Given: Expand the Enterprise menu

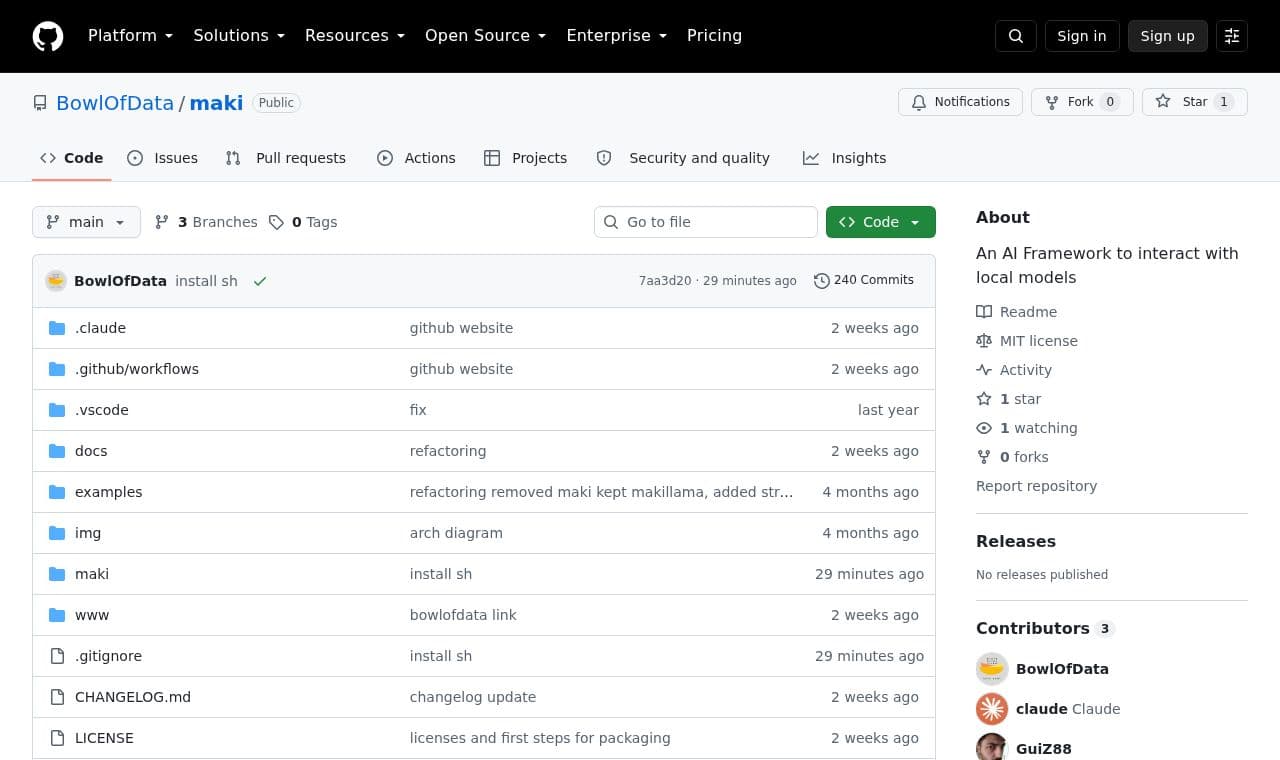Looking at the screenshot, I should pyautogui.click(x=616, y=36).
